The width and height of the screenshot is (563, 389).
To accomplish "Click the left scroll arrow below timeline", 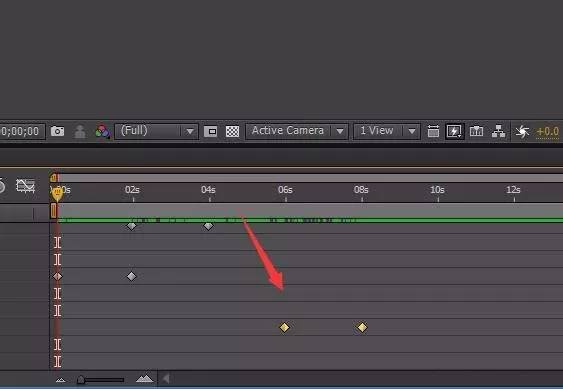I will click(166, 378).
